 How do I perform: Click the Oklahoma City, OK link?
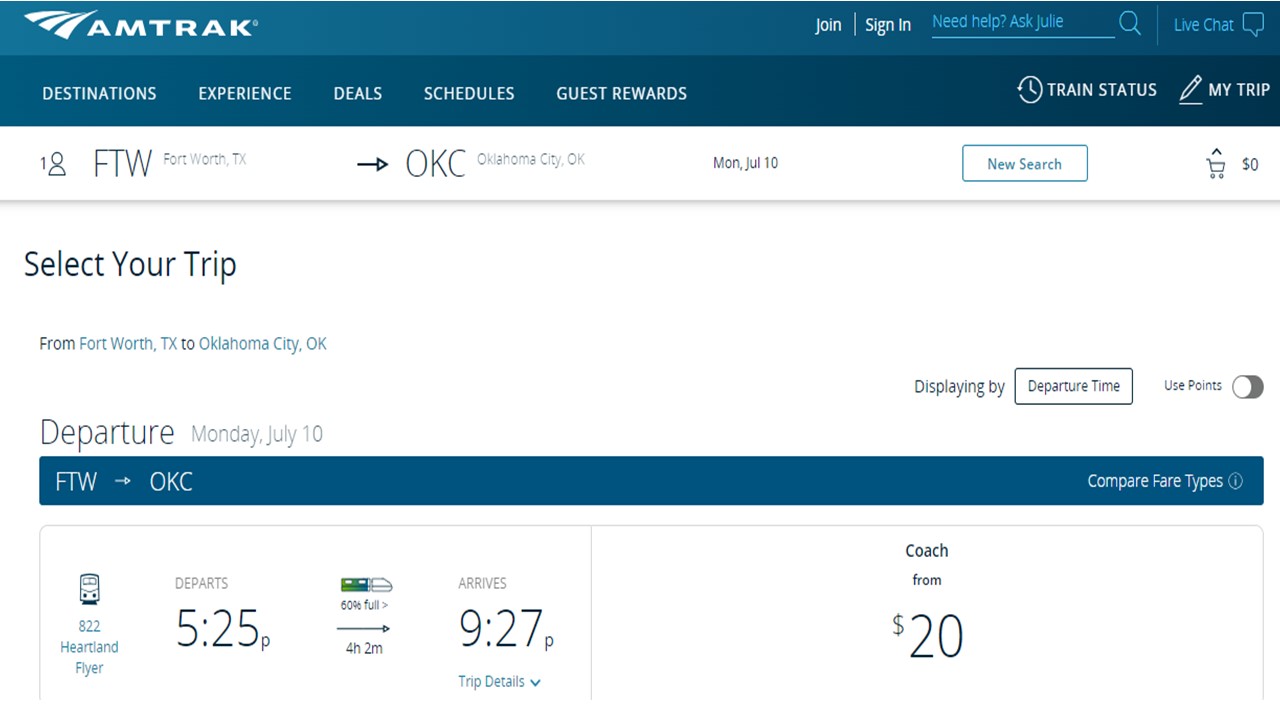tap(263, 343)
